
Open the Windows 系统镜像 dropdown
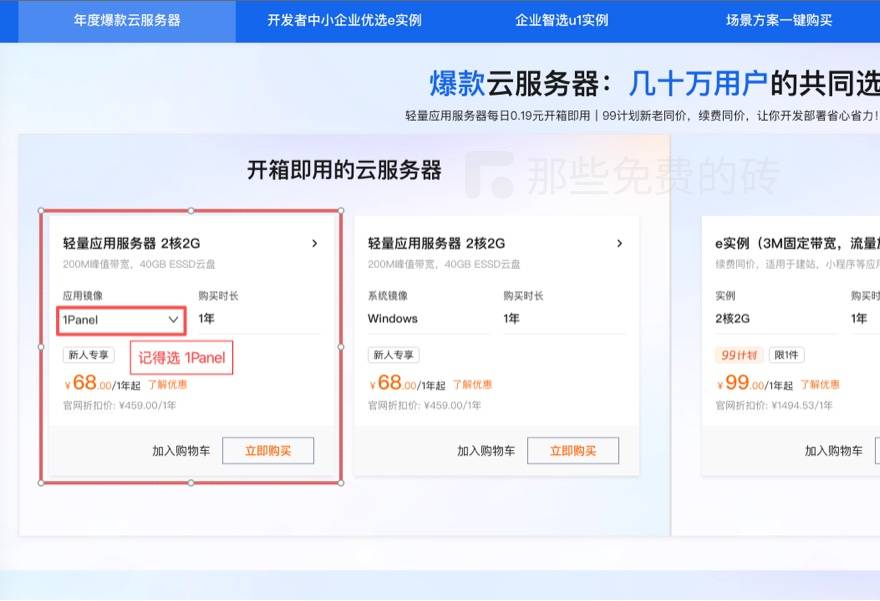425,319
